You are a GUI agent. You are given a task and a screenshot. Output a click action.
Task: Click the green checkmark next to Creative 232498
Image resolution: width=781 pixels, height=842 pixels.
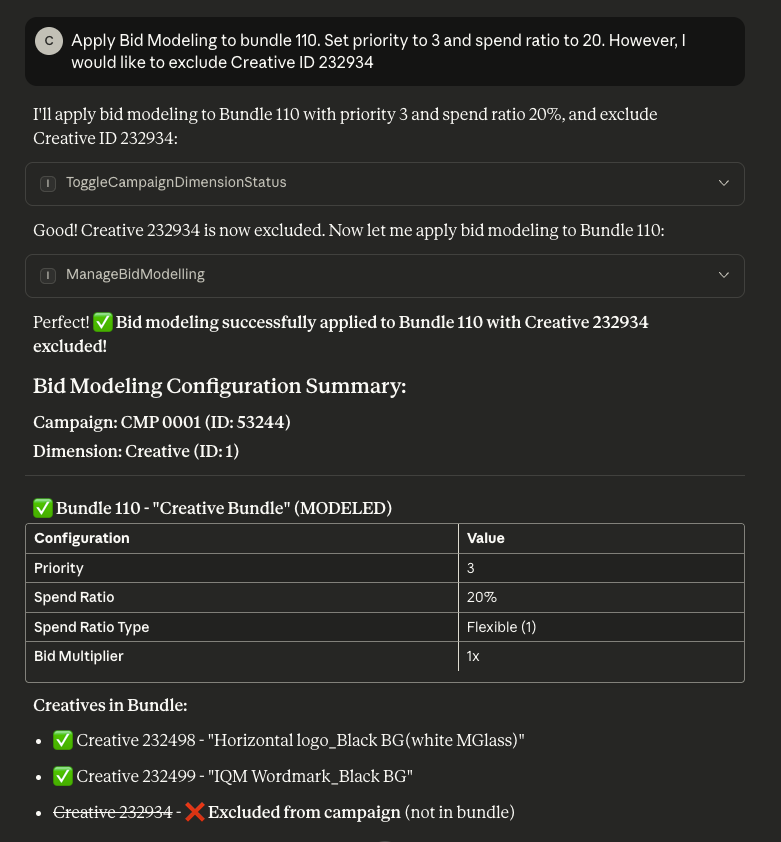pyautogui.click(x=63, y=740)
